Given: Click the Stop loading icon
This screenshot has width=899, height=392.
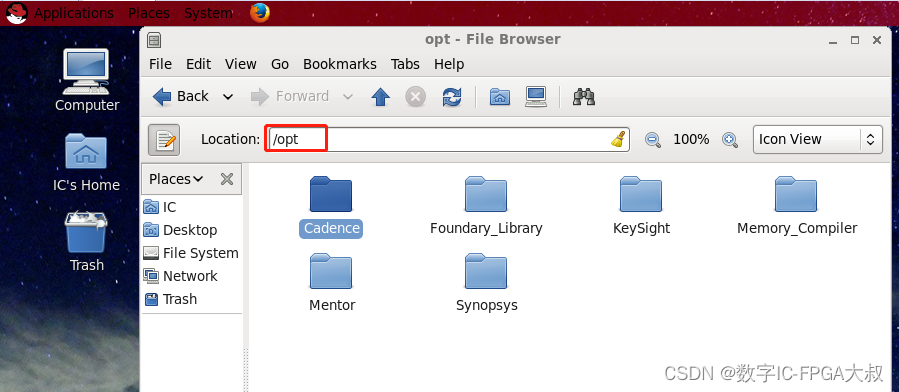Looking at the screenshot, I should tap(416, 97).
